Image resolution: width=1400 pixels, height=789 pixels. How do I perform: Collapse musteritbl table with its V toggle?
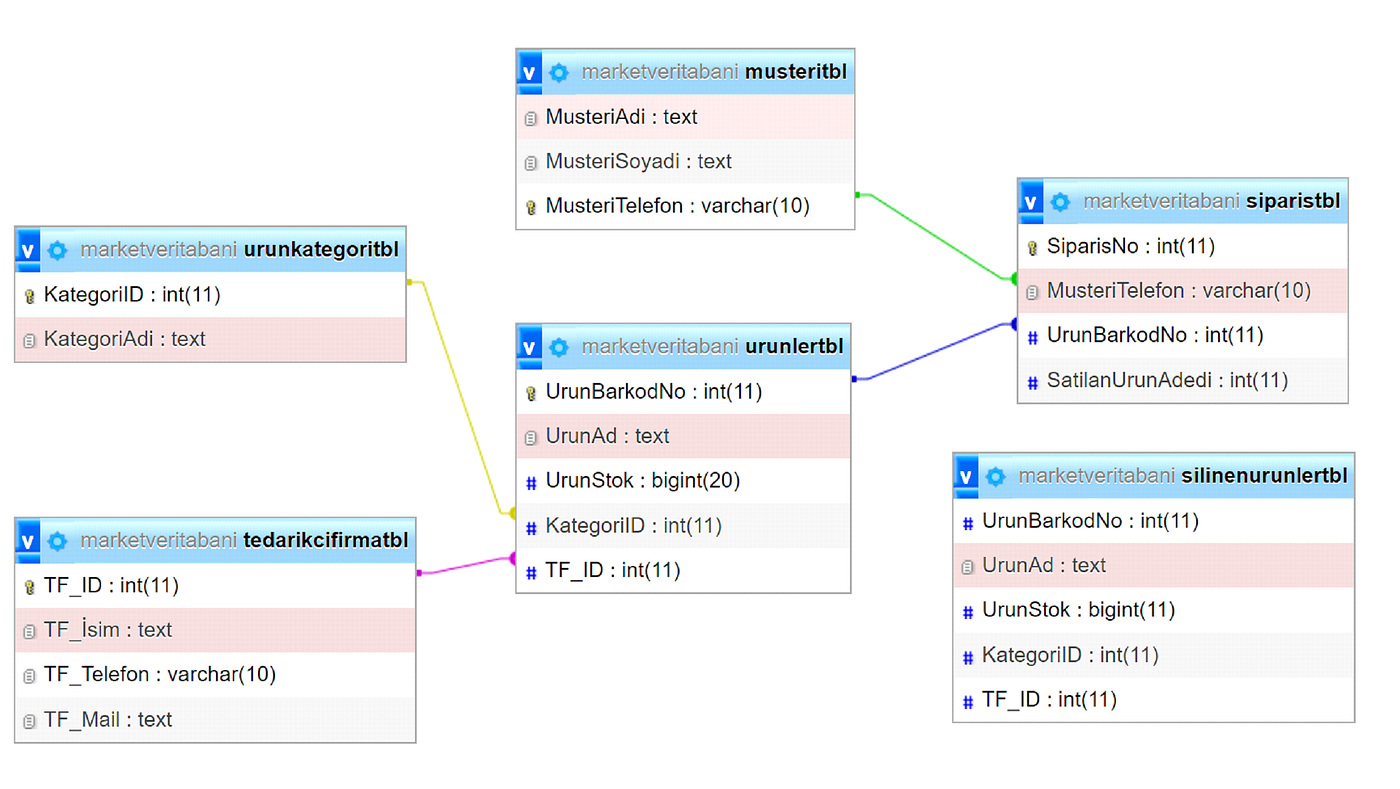pyautogui.click(x=530, y=72)
